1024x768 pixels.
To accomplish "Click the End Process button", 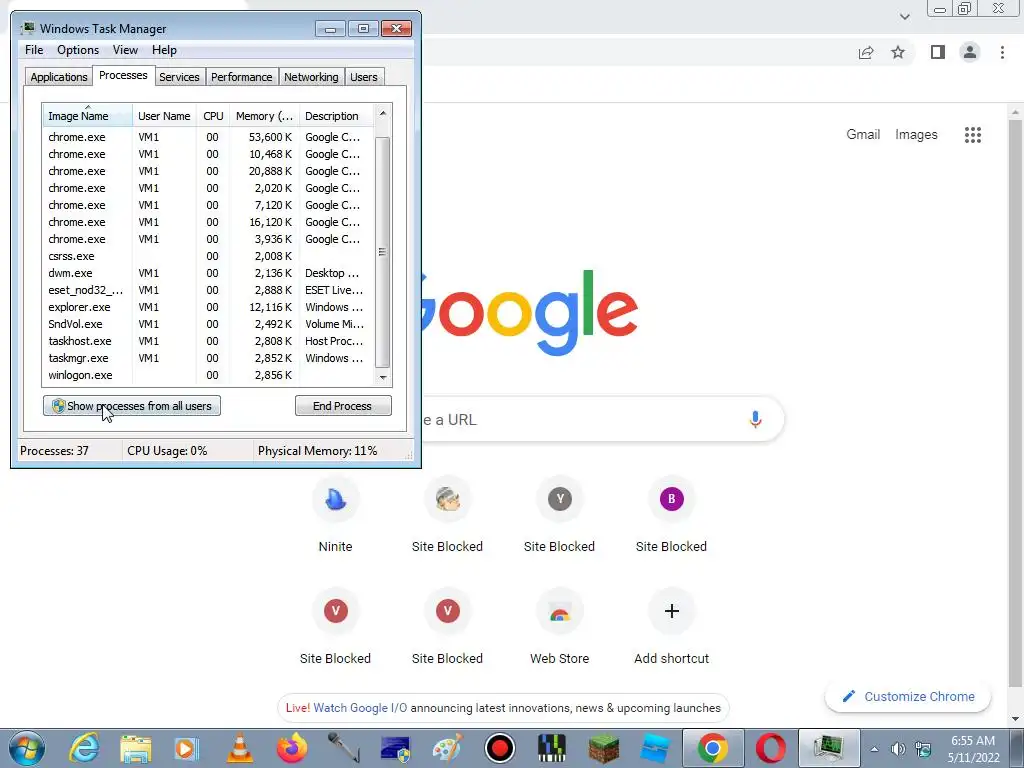I will [x=343, y=406].
